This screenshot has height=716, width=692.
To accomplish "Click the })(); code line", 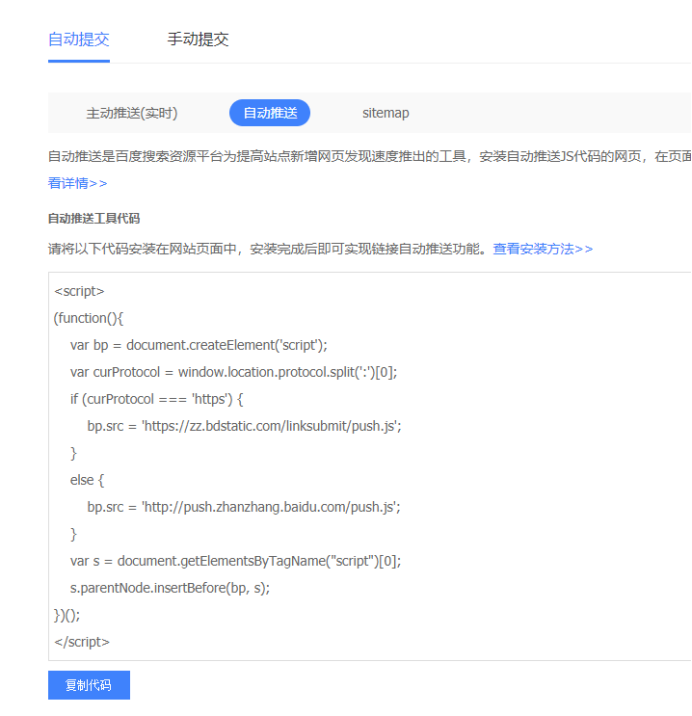I will click(67, 615).
